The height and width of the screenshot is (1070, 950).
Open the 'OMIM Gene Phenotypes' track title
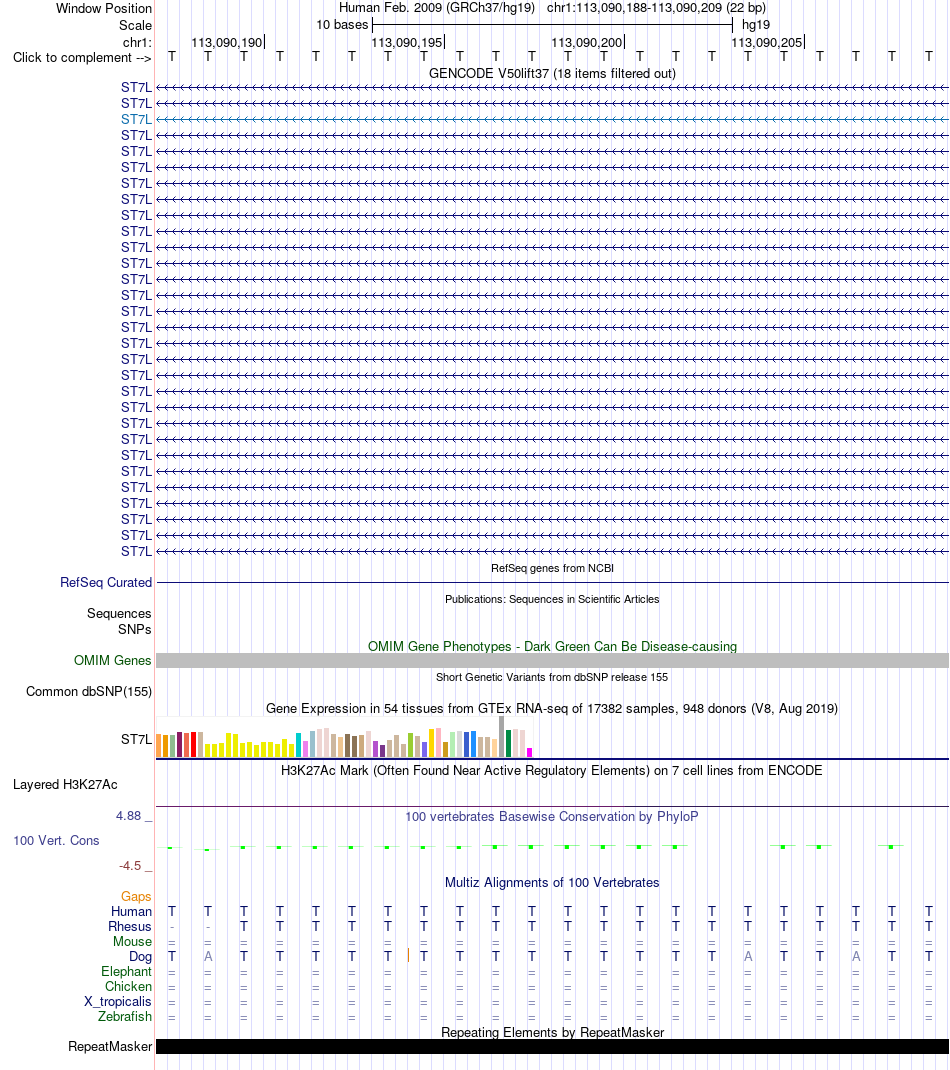(x=552, y=646)
